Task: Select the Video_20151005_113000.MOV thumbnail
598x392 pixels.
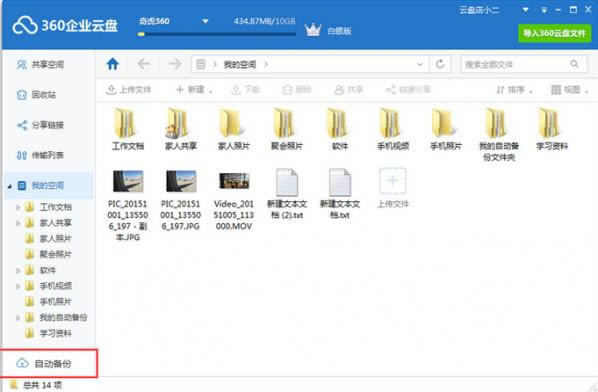Action: pyautogui.click(x=234, y=181)
